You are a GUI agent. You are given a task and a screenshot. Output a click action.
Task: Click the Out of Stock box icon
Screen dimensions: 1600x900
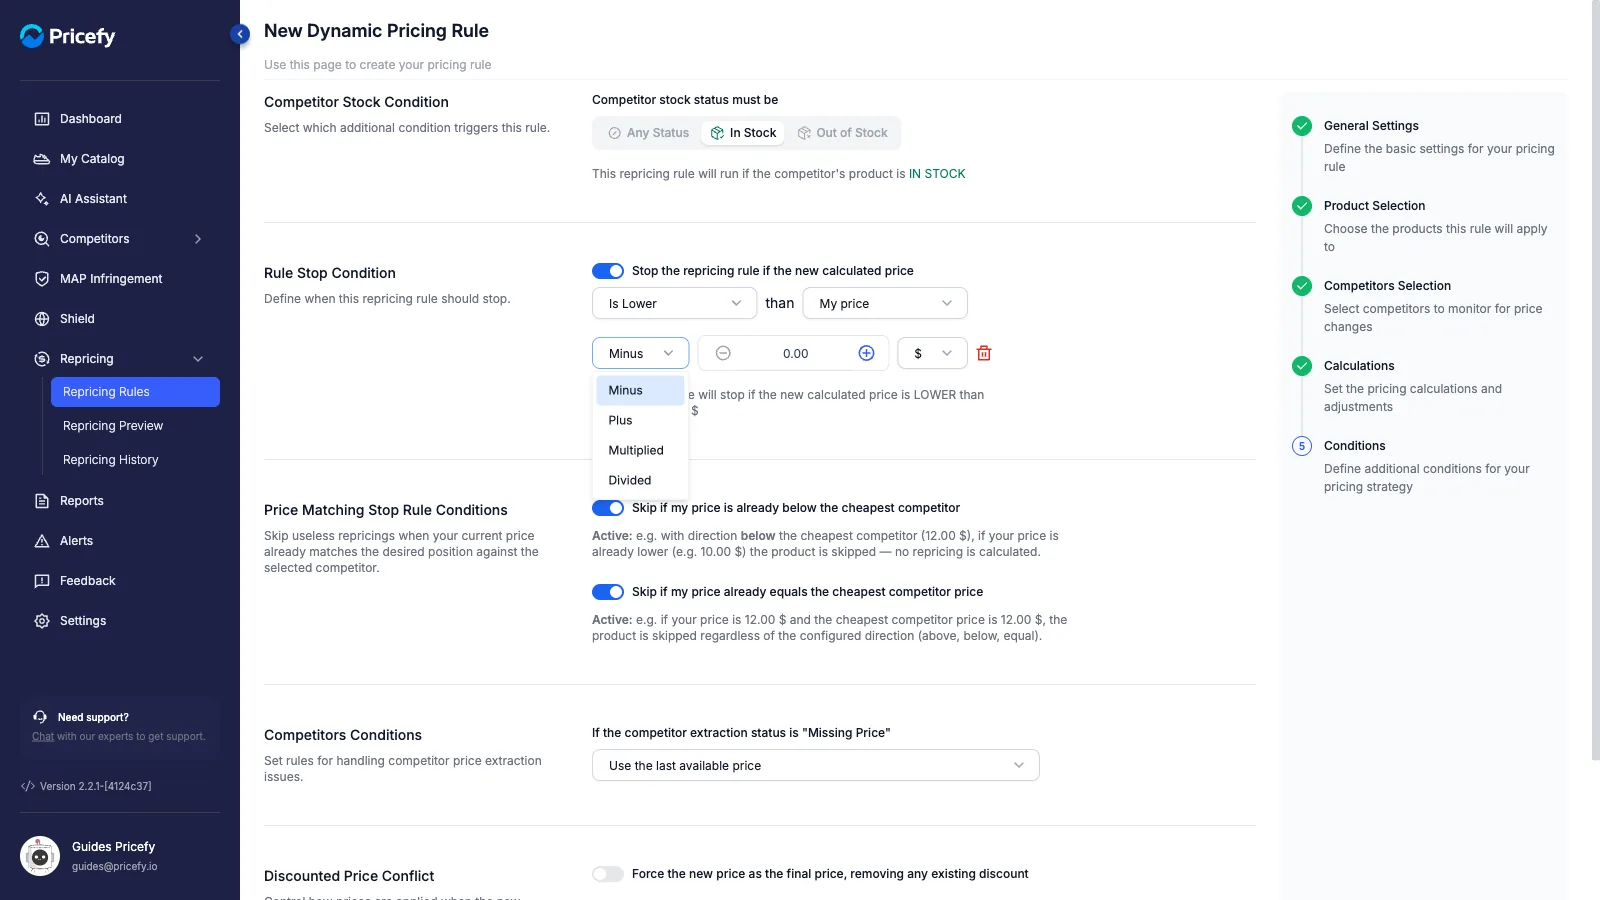pyautogui.click(x=804, y=133)
